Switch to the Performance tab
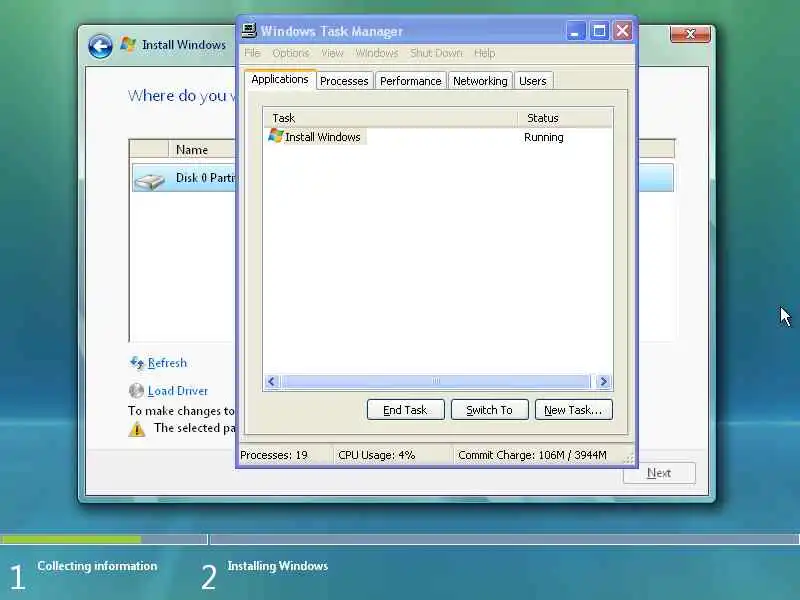The width and height of the screenshot is (800, 600). [411, 81]
